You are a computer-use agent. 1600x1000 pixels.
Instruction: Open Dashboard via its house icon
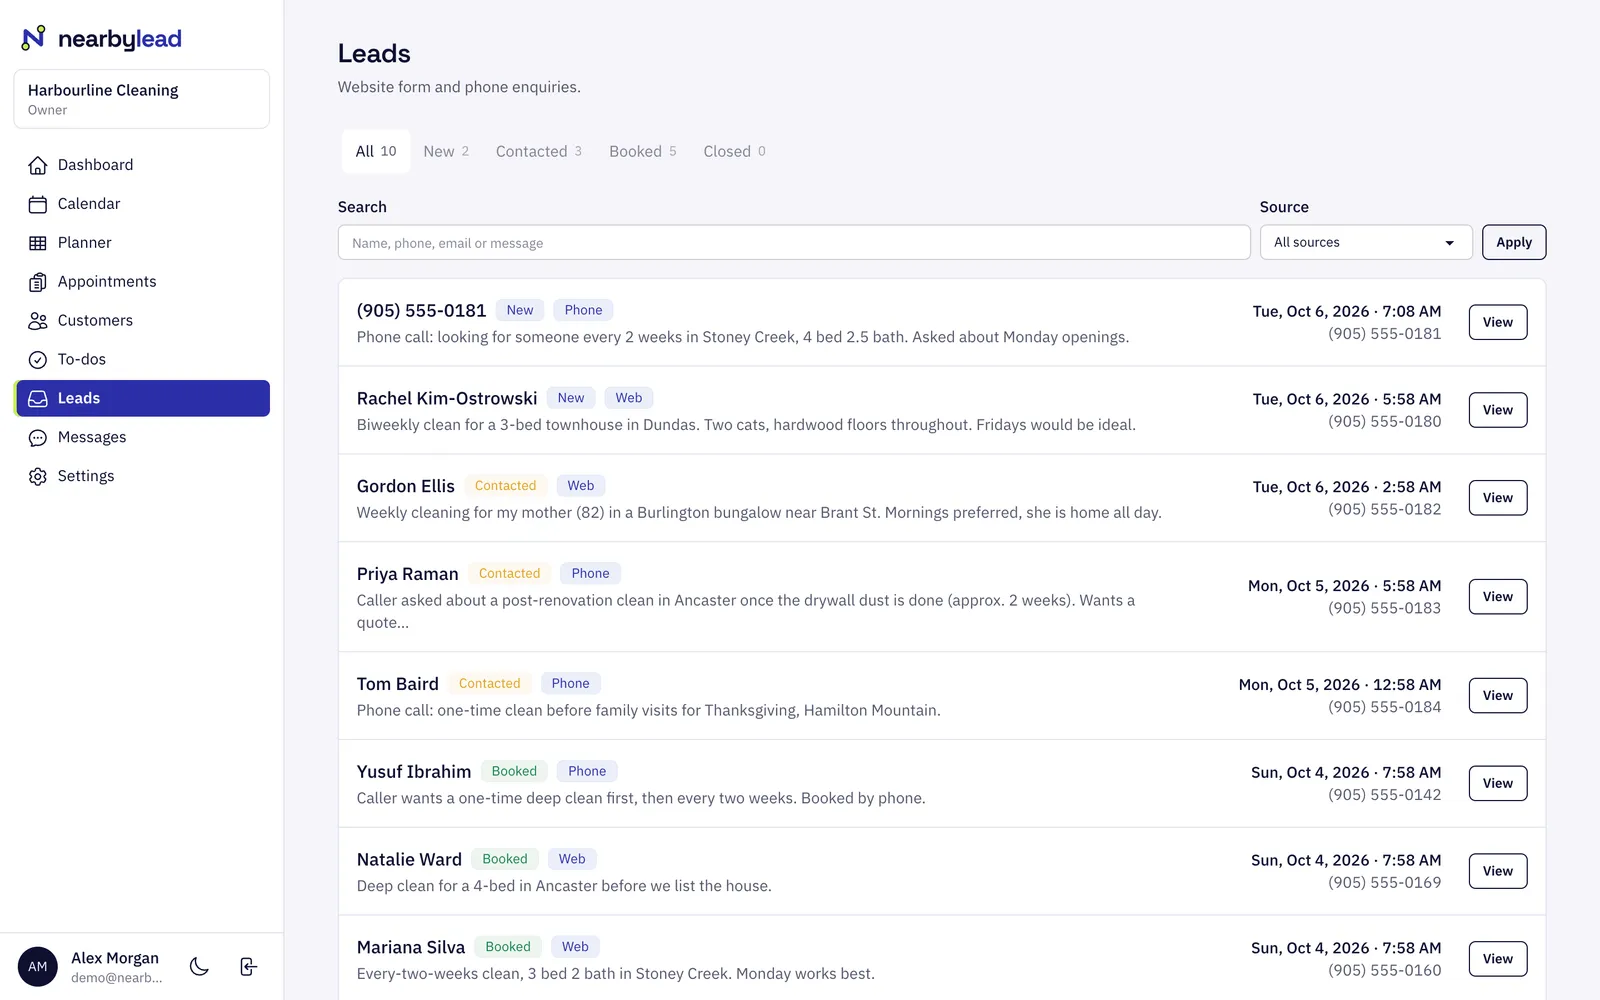38,165
